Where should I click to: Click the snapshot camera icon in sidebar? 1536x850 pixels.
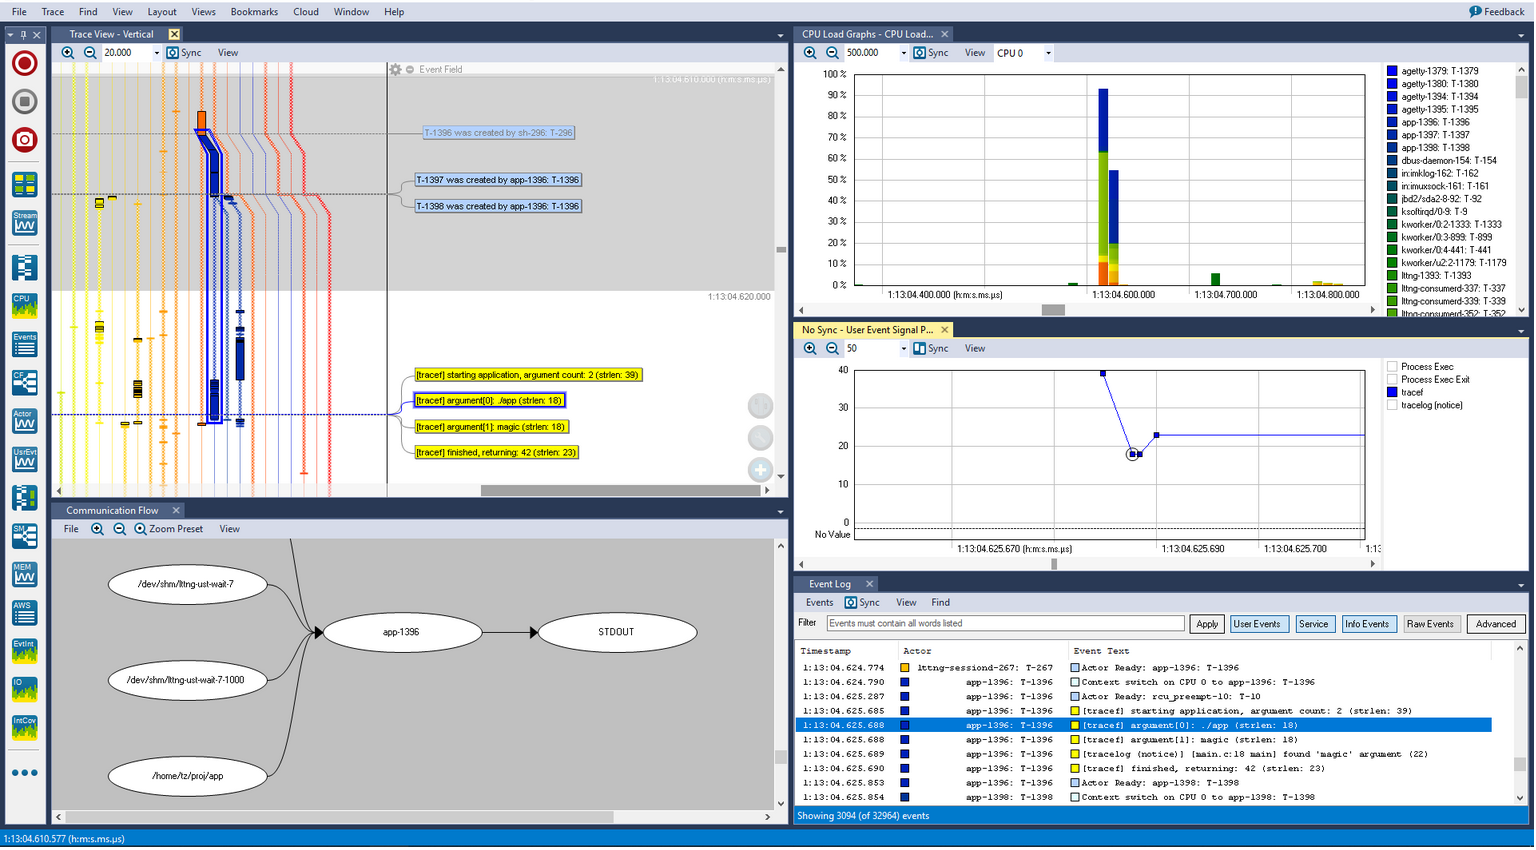[25, 140]
